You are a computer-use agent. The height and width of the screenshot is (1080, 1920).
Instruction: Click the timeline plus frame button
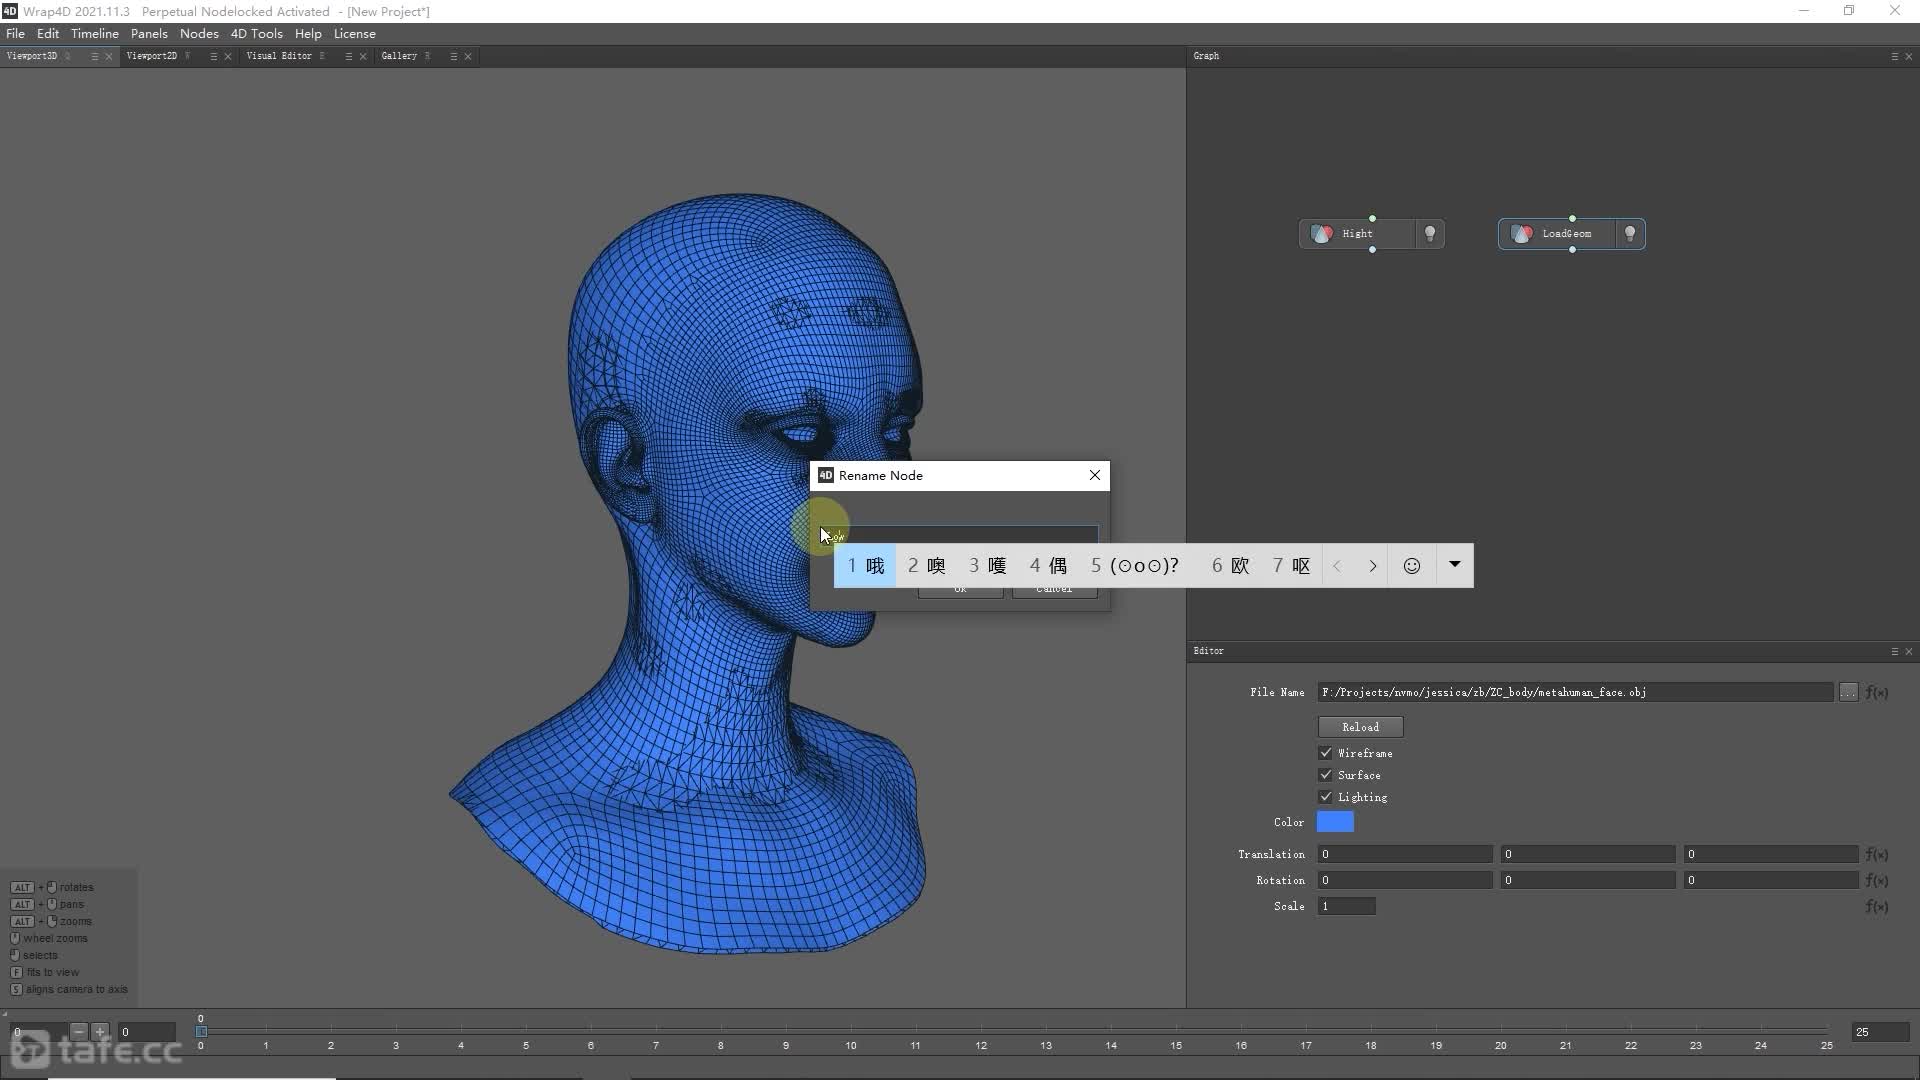click(100, 1031)
